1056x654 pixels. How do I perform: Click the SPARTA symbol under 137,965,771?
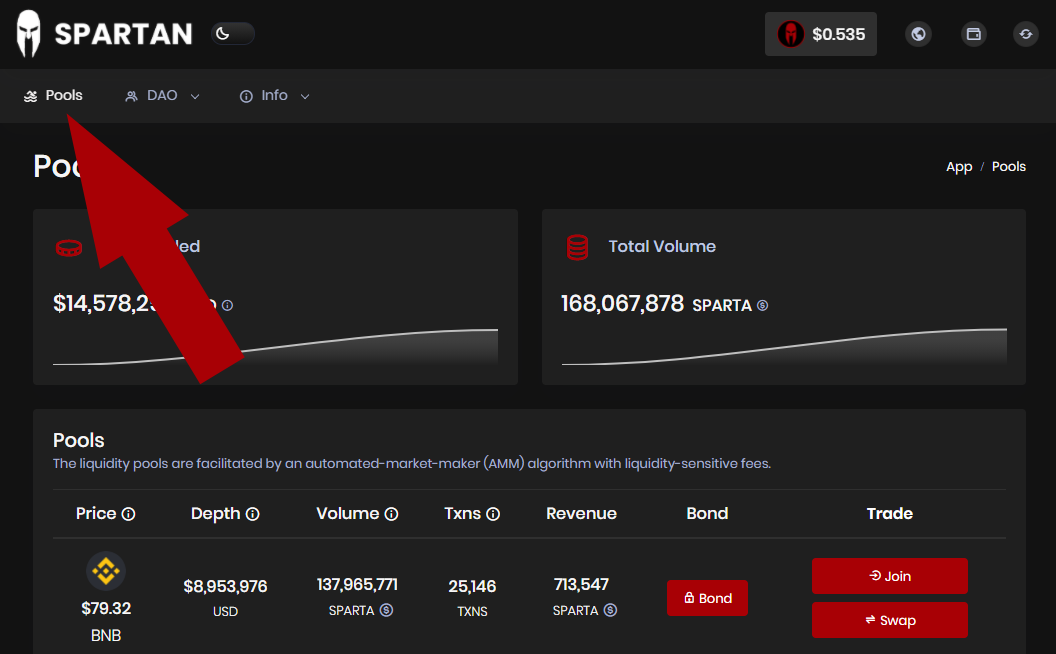(387, 610)
